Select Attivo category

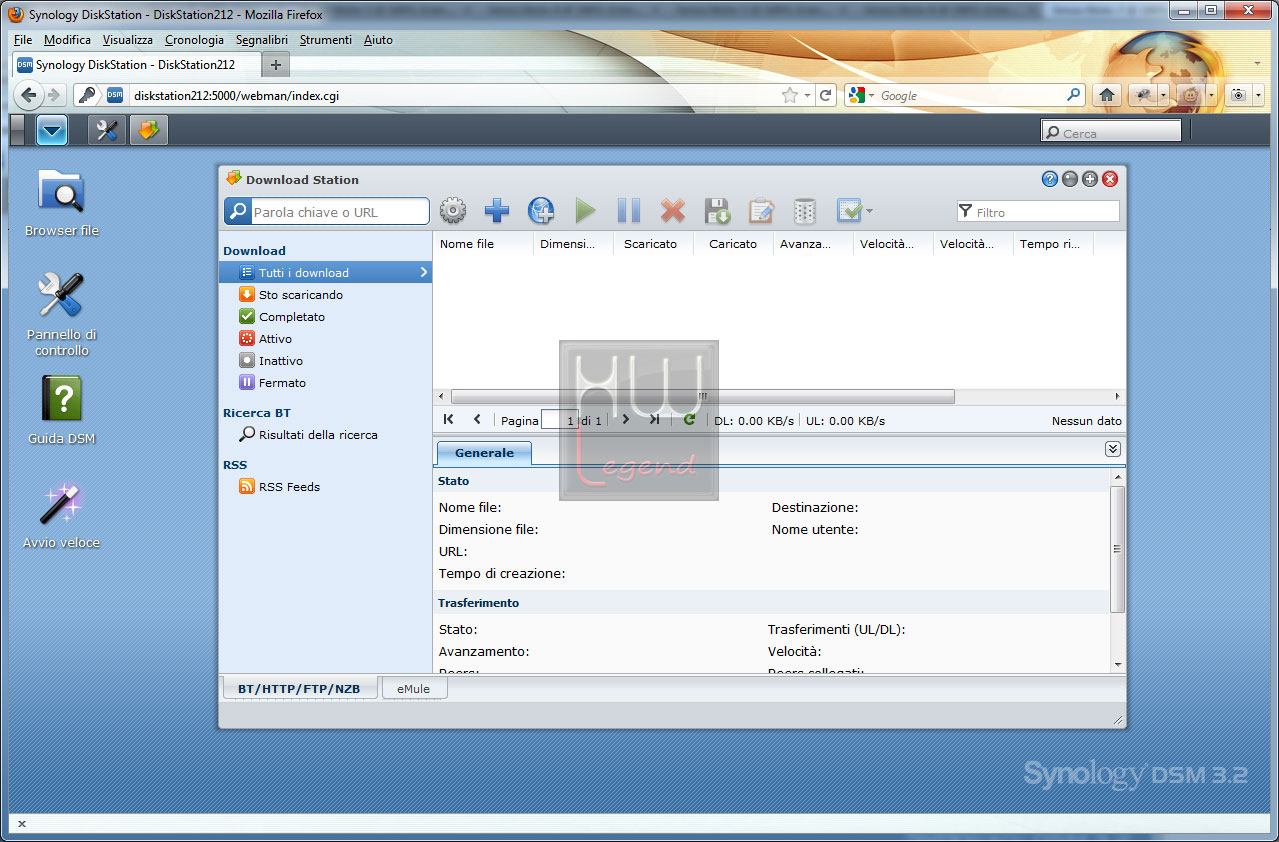coord(326,338)
